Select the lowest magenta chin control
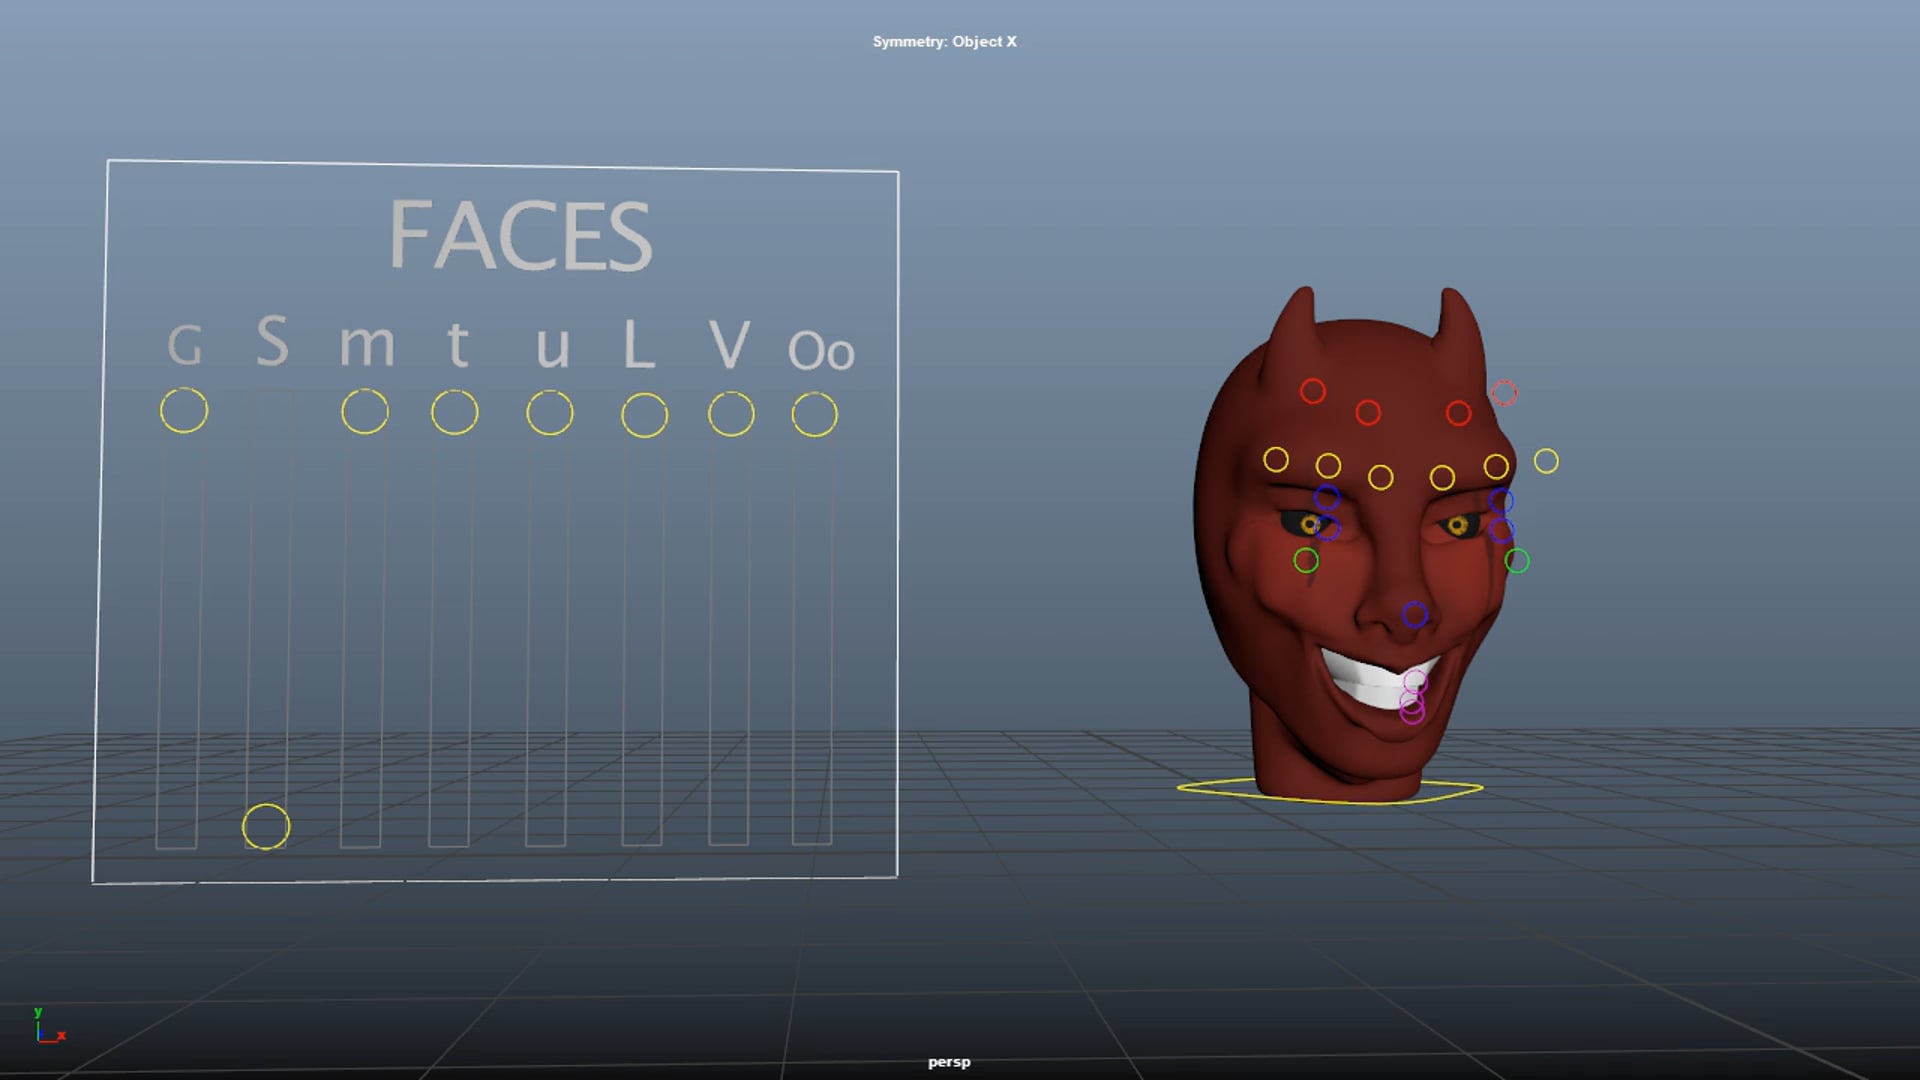The width and height of the screenshot is (1920, 1080). click(1413, 712)
